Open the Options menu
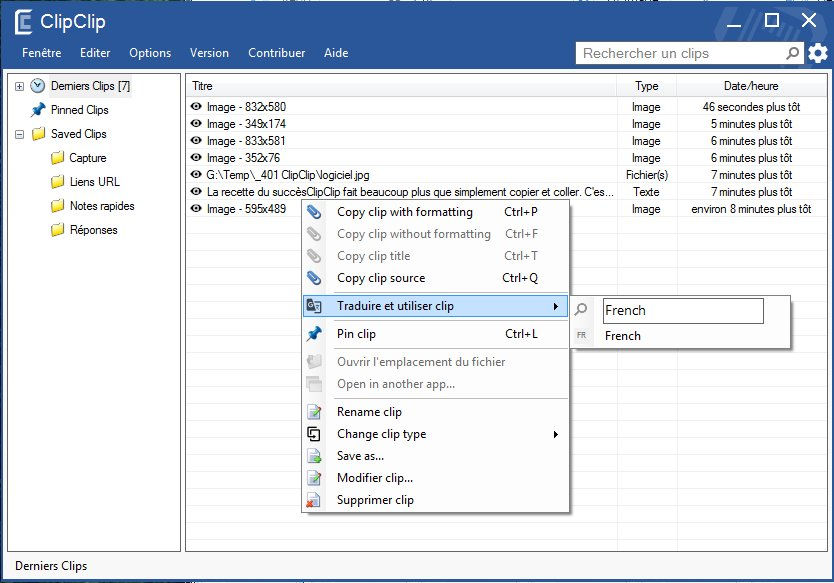This screenshot has height=583, width=834. tap(150, 53)
